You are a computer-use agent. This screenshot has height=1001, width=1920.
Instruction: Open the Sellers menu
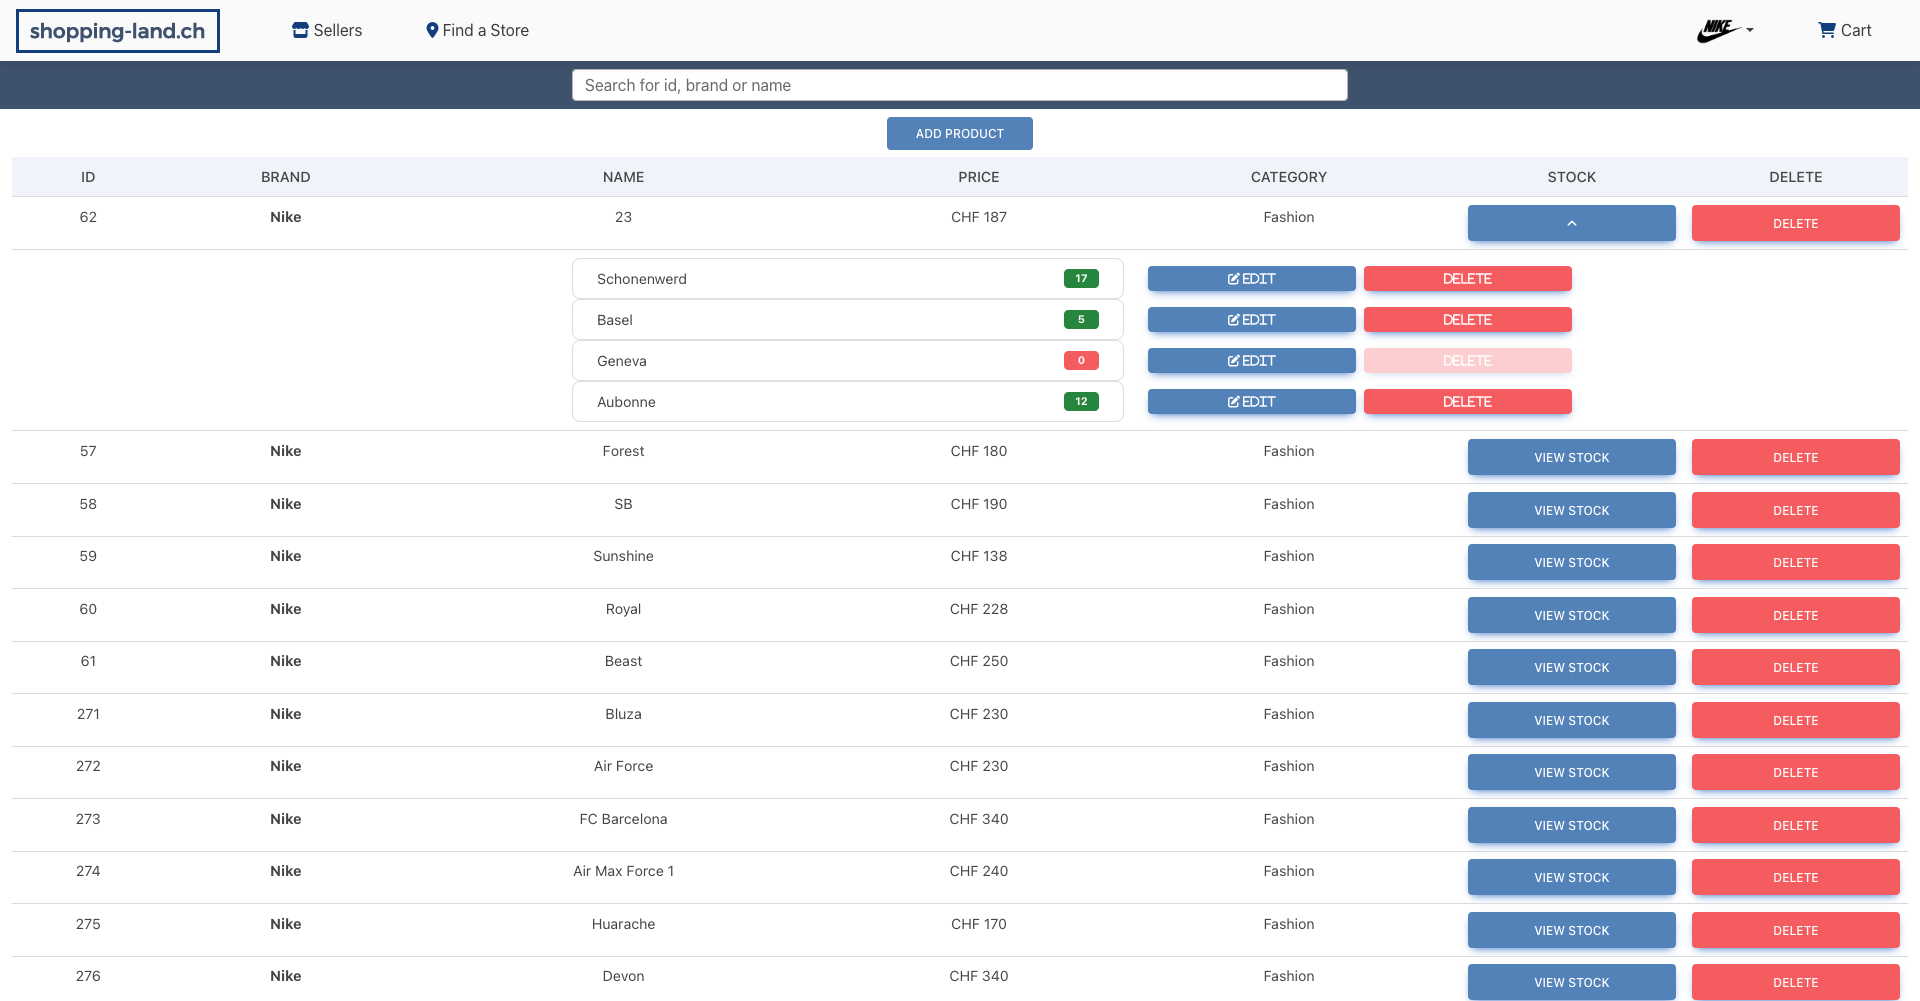(x=327, y=30)
